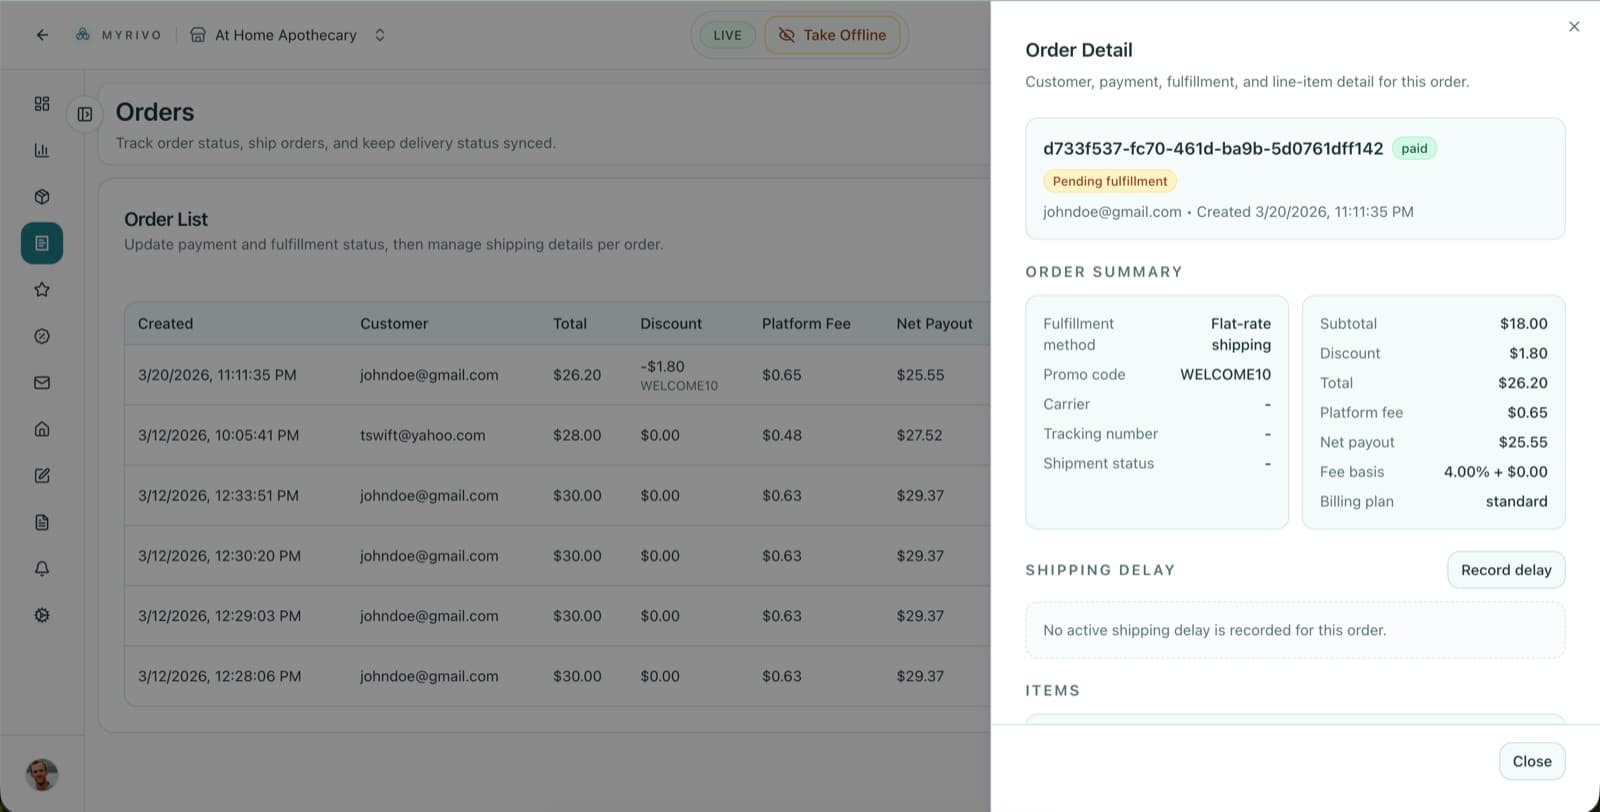Open the document page icon

tap(42, 522)
